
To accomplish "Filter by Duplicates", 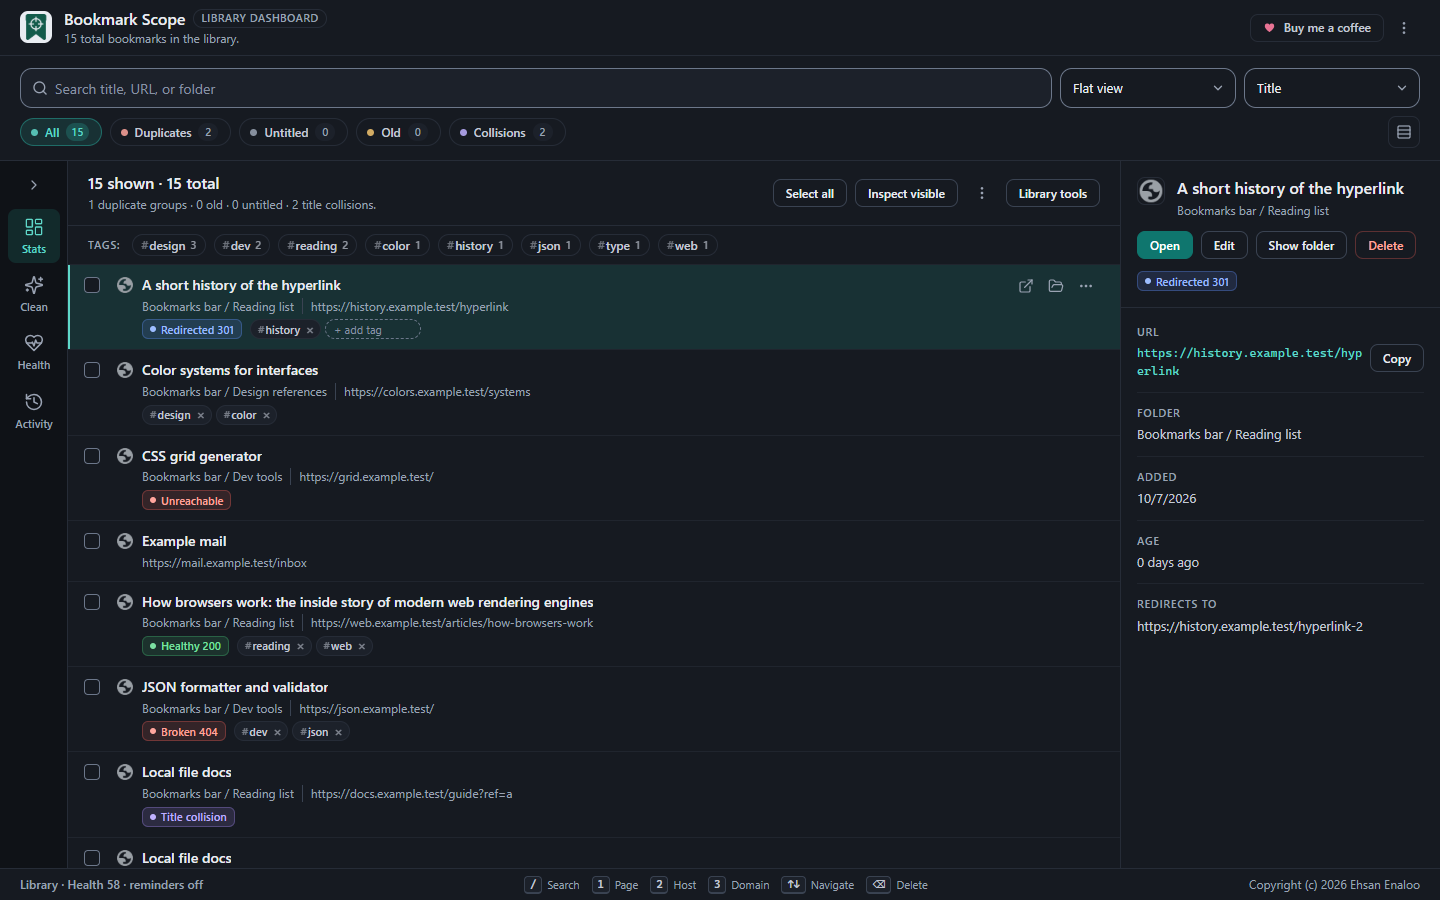I will 170,132.
